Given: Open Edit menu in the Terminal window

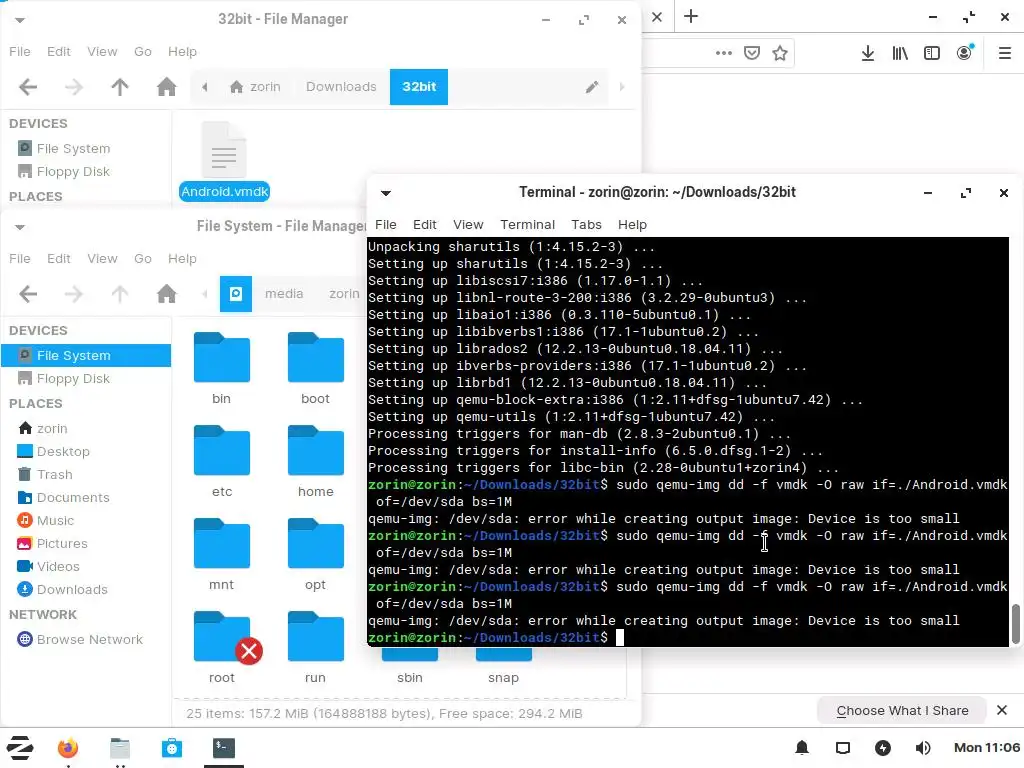Looking at the screenshot, I should click(424, 225).
